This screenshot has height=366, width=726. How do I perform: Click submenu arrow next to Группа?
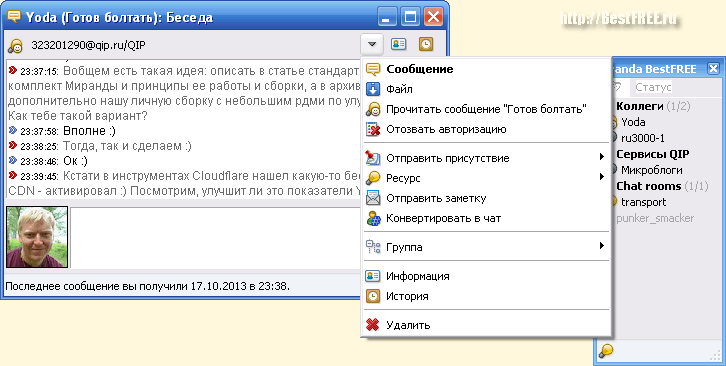pos(601,246)
